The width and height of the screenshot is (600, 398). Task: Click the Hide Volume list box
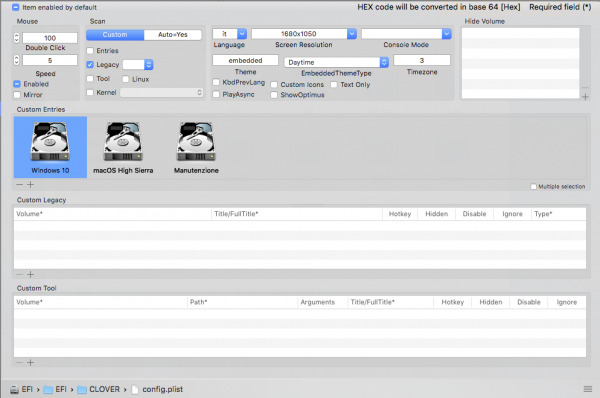(520, 63)
